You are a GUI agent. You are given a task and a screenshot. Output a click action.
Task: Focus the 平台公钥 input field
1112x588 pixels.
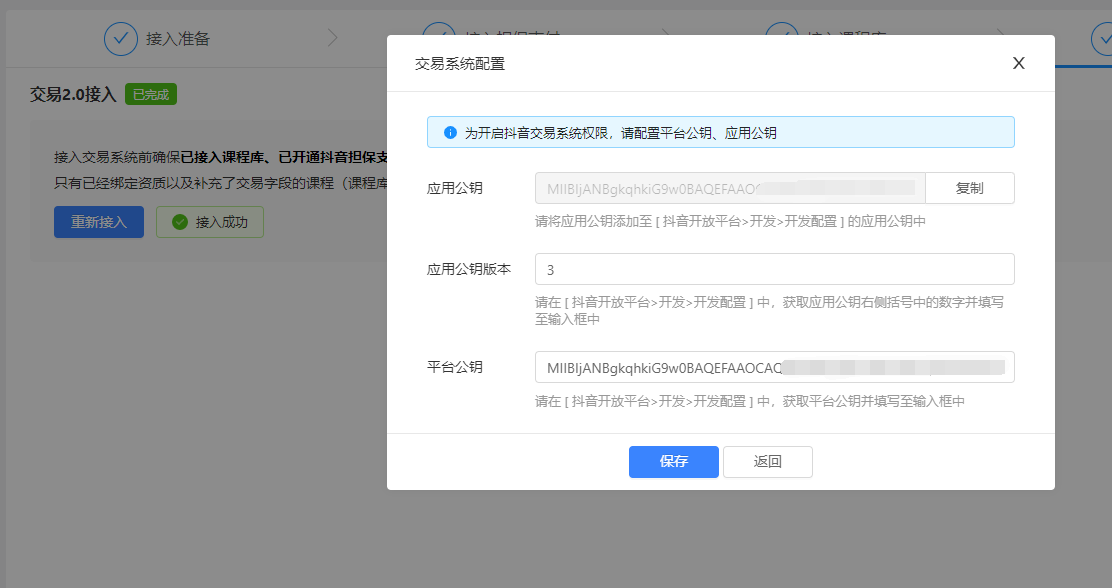pyautogui.click(x=774, y=367)
